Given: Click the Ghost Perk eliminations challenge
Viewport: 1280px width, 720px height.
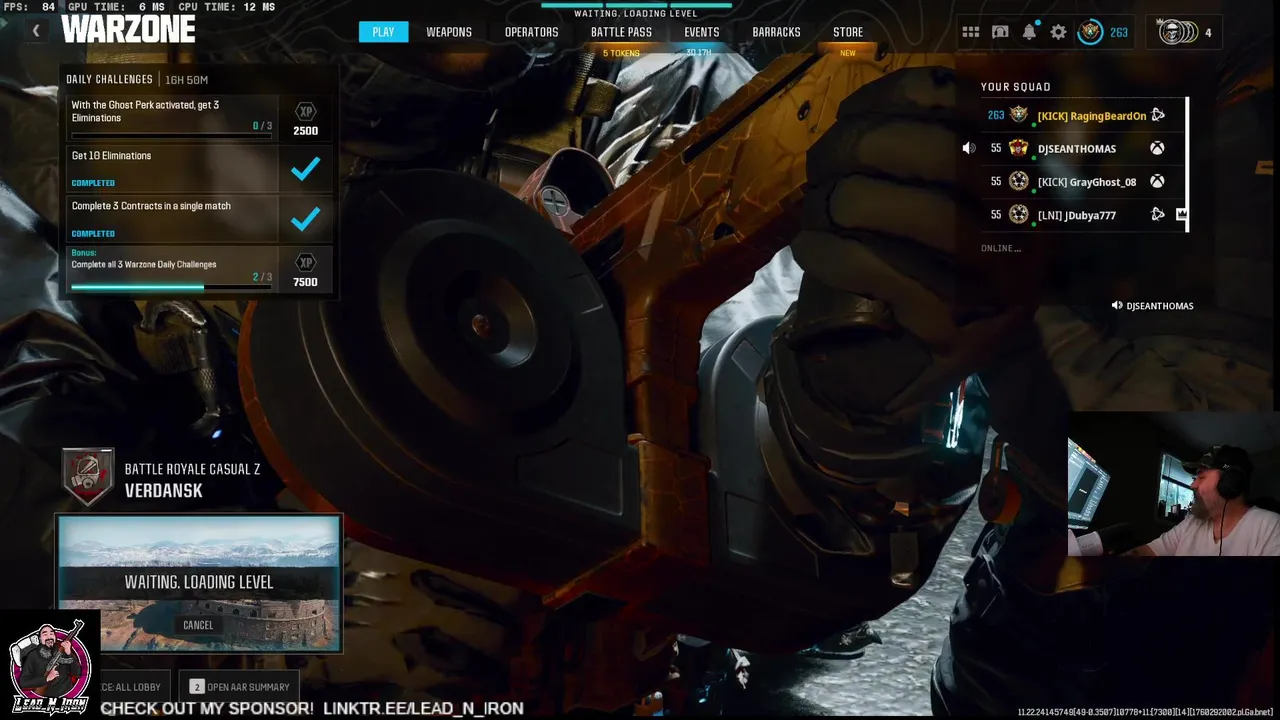Looking at the screenshot, I should (x=174, y=116).
